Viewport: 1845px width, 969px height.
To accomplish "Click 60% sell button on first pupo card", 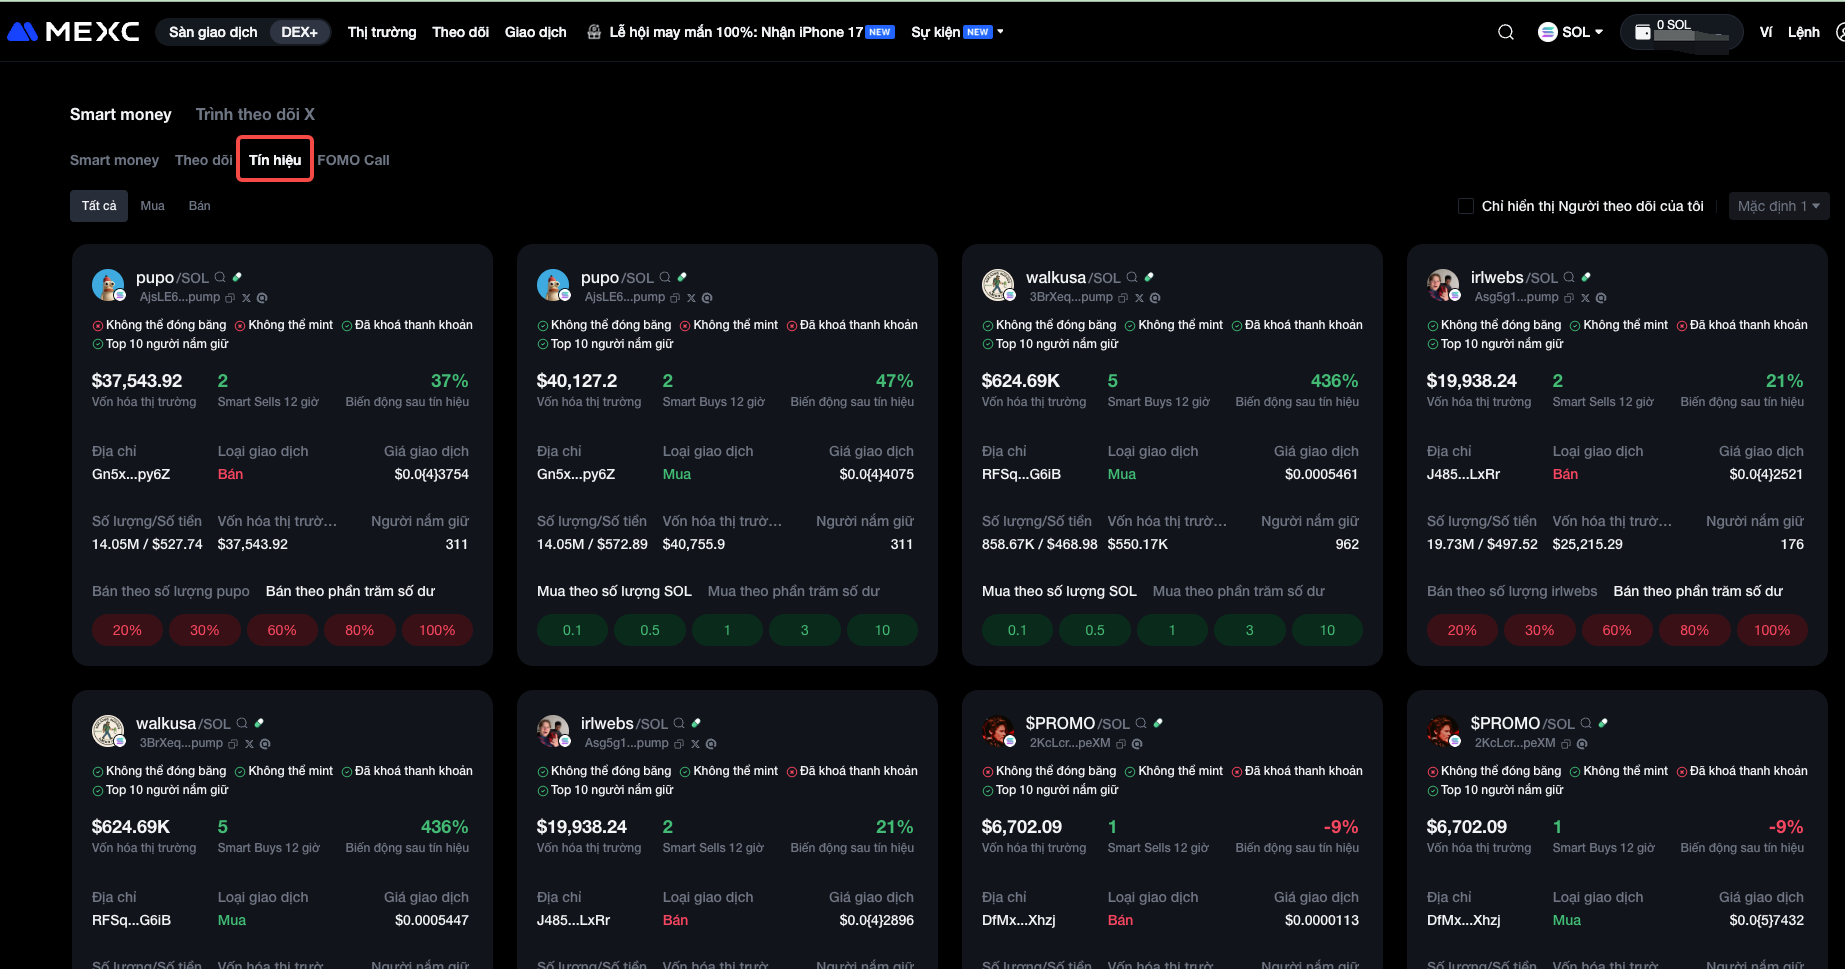I will click(282, 630).
